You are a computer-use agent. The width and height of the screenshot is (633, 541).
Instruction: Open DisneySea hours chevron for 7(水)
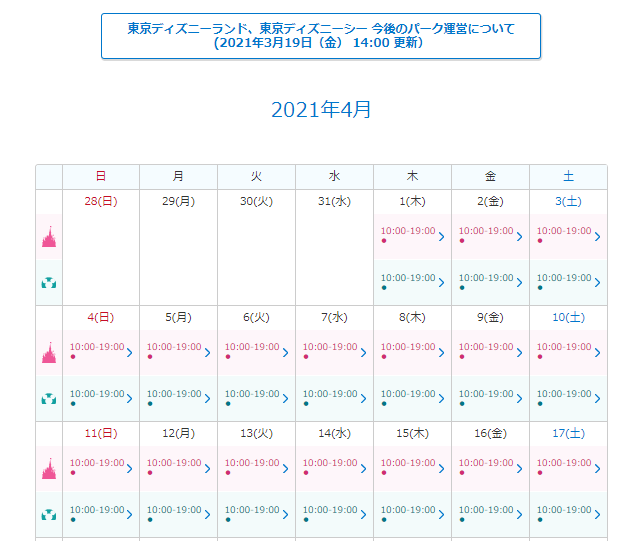pos(363,398)
